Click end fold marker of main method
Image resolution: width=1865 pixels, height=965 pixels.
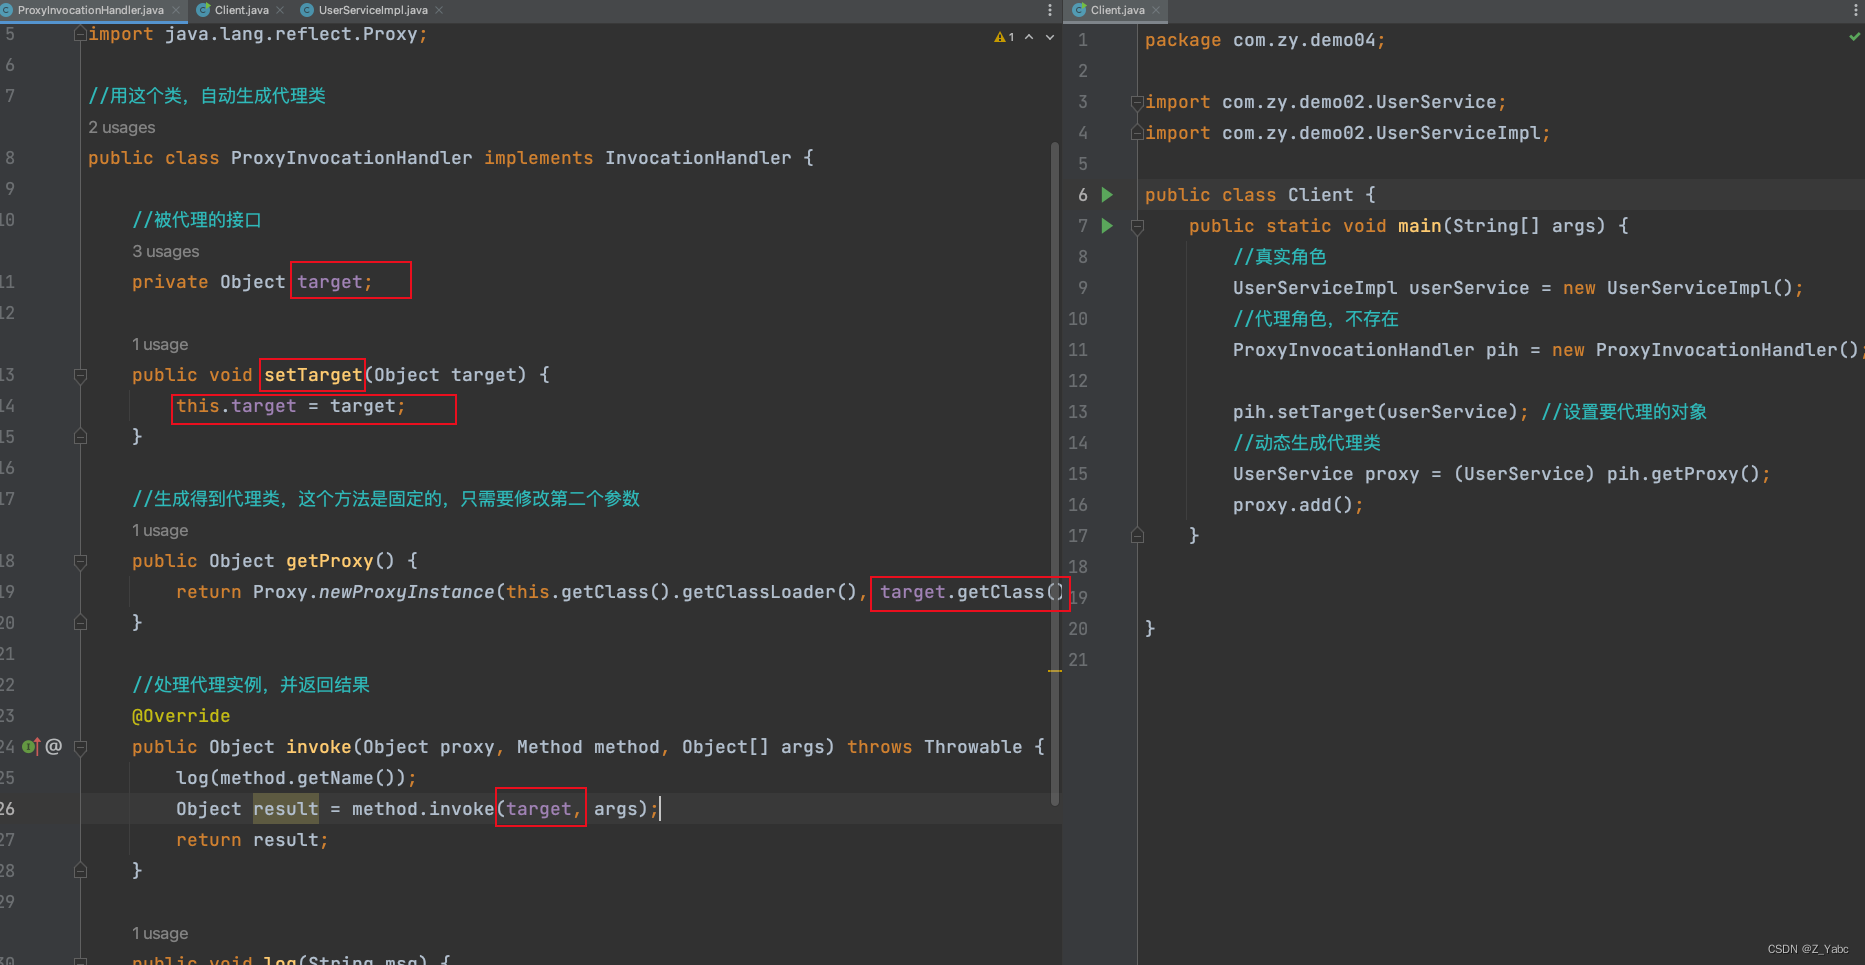(x=1137, y=536)
